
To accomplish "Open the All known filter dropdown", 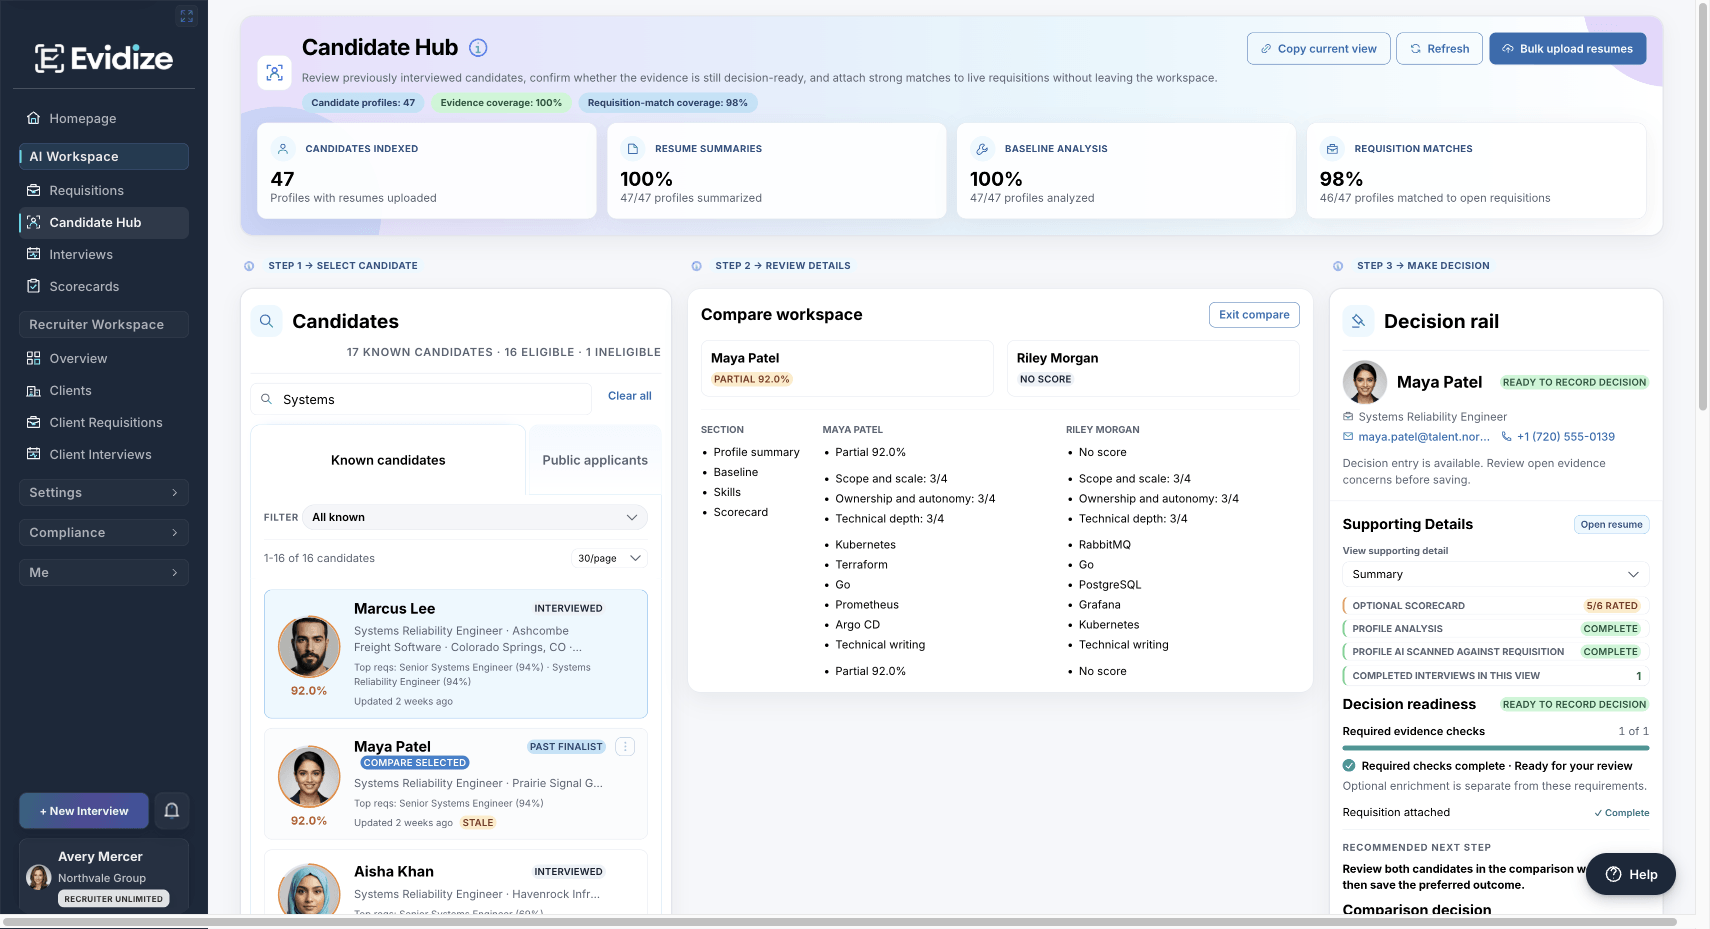I will 474,517.
